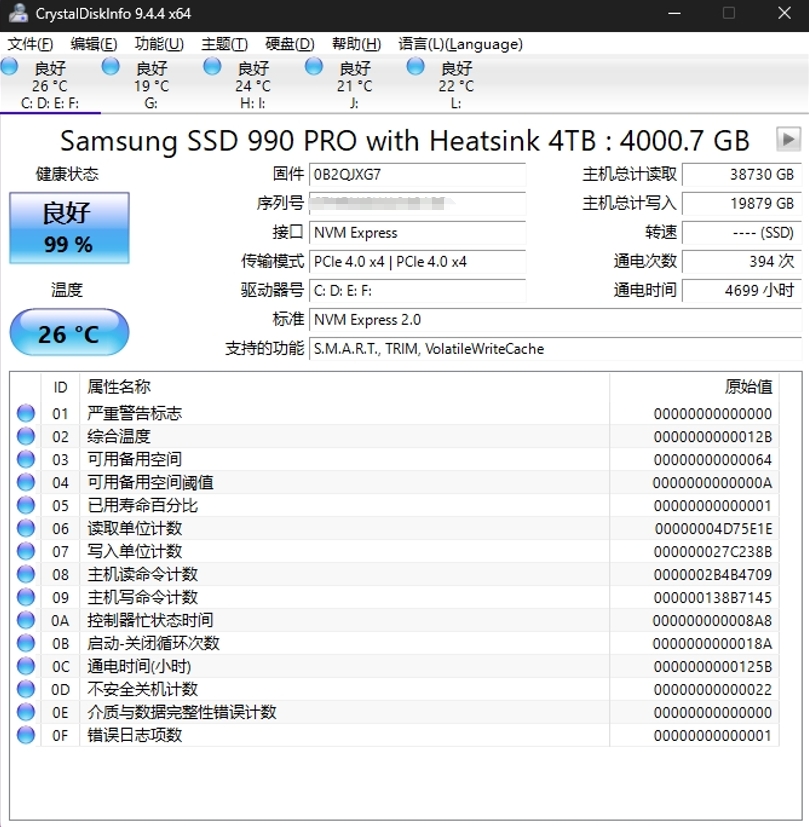Select the 严重警告标志 attribute name
809x827 pixels.
pos(134,414)
